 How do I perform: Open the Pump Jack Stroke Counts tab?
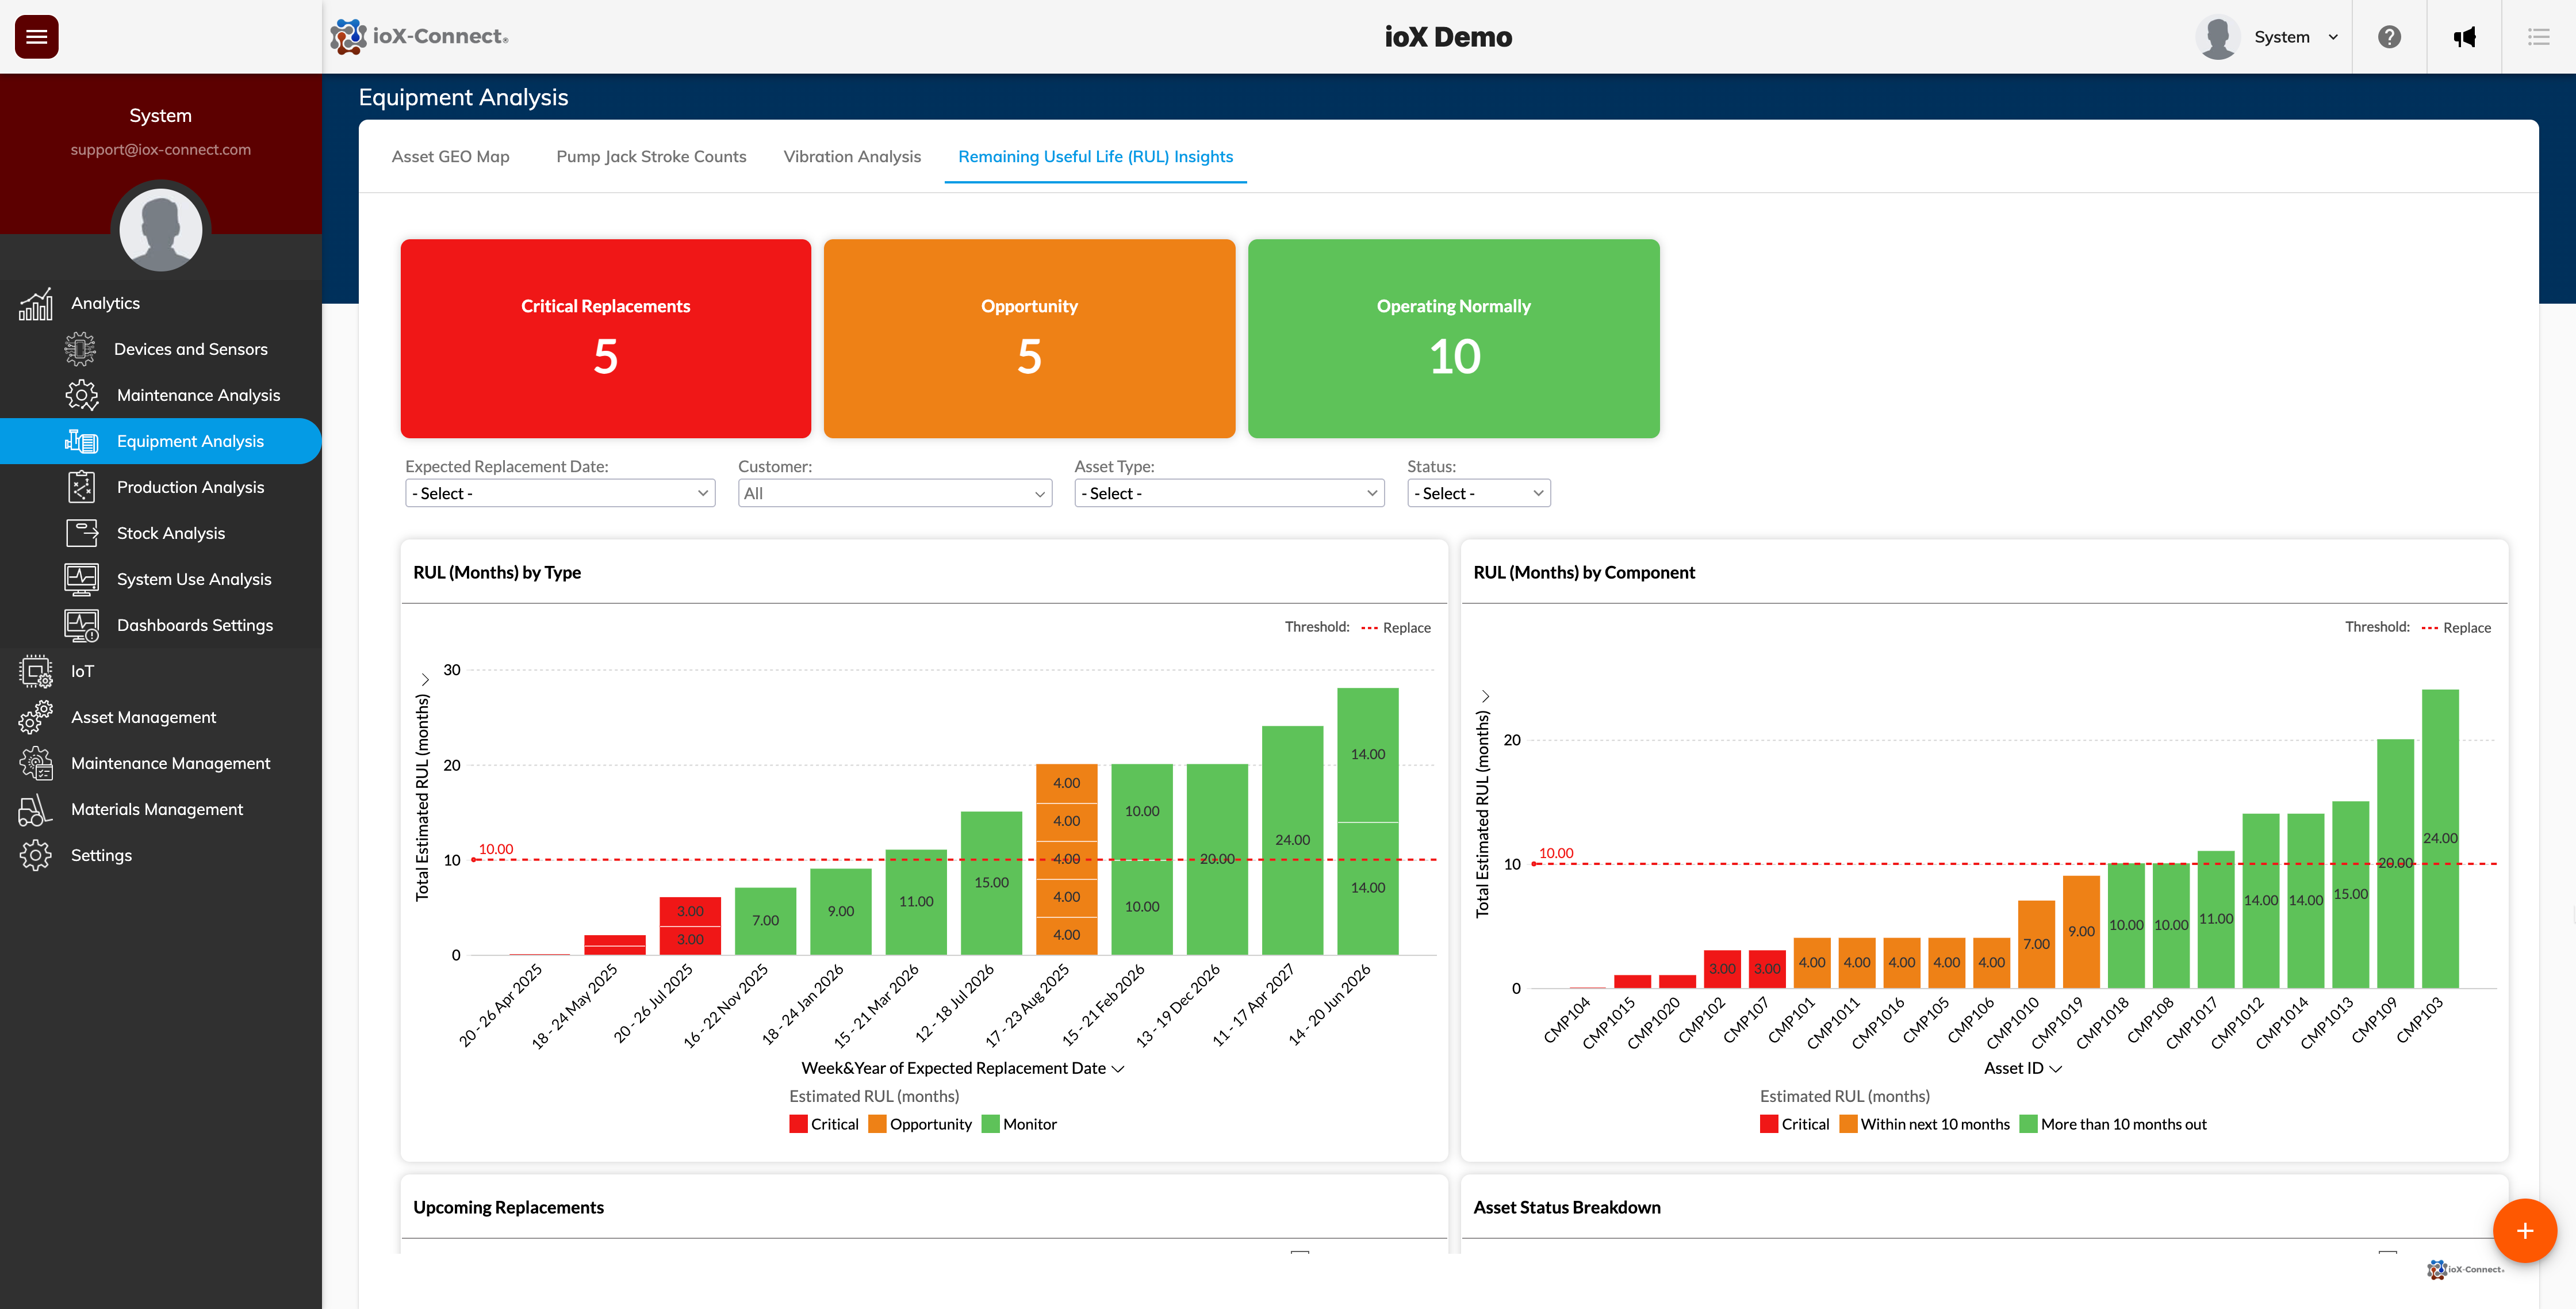click(x=651, y=156)
